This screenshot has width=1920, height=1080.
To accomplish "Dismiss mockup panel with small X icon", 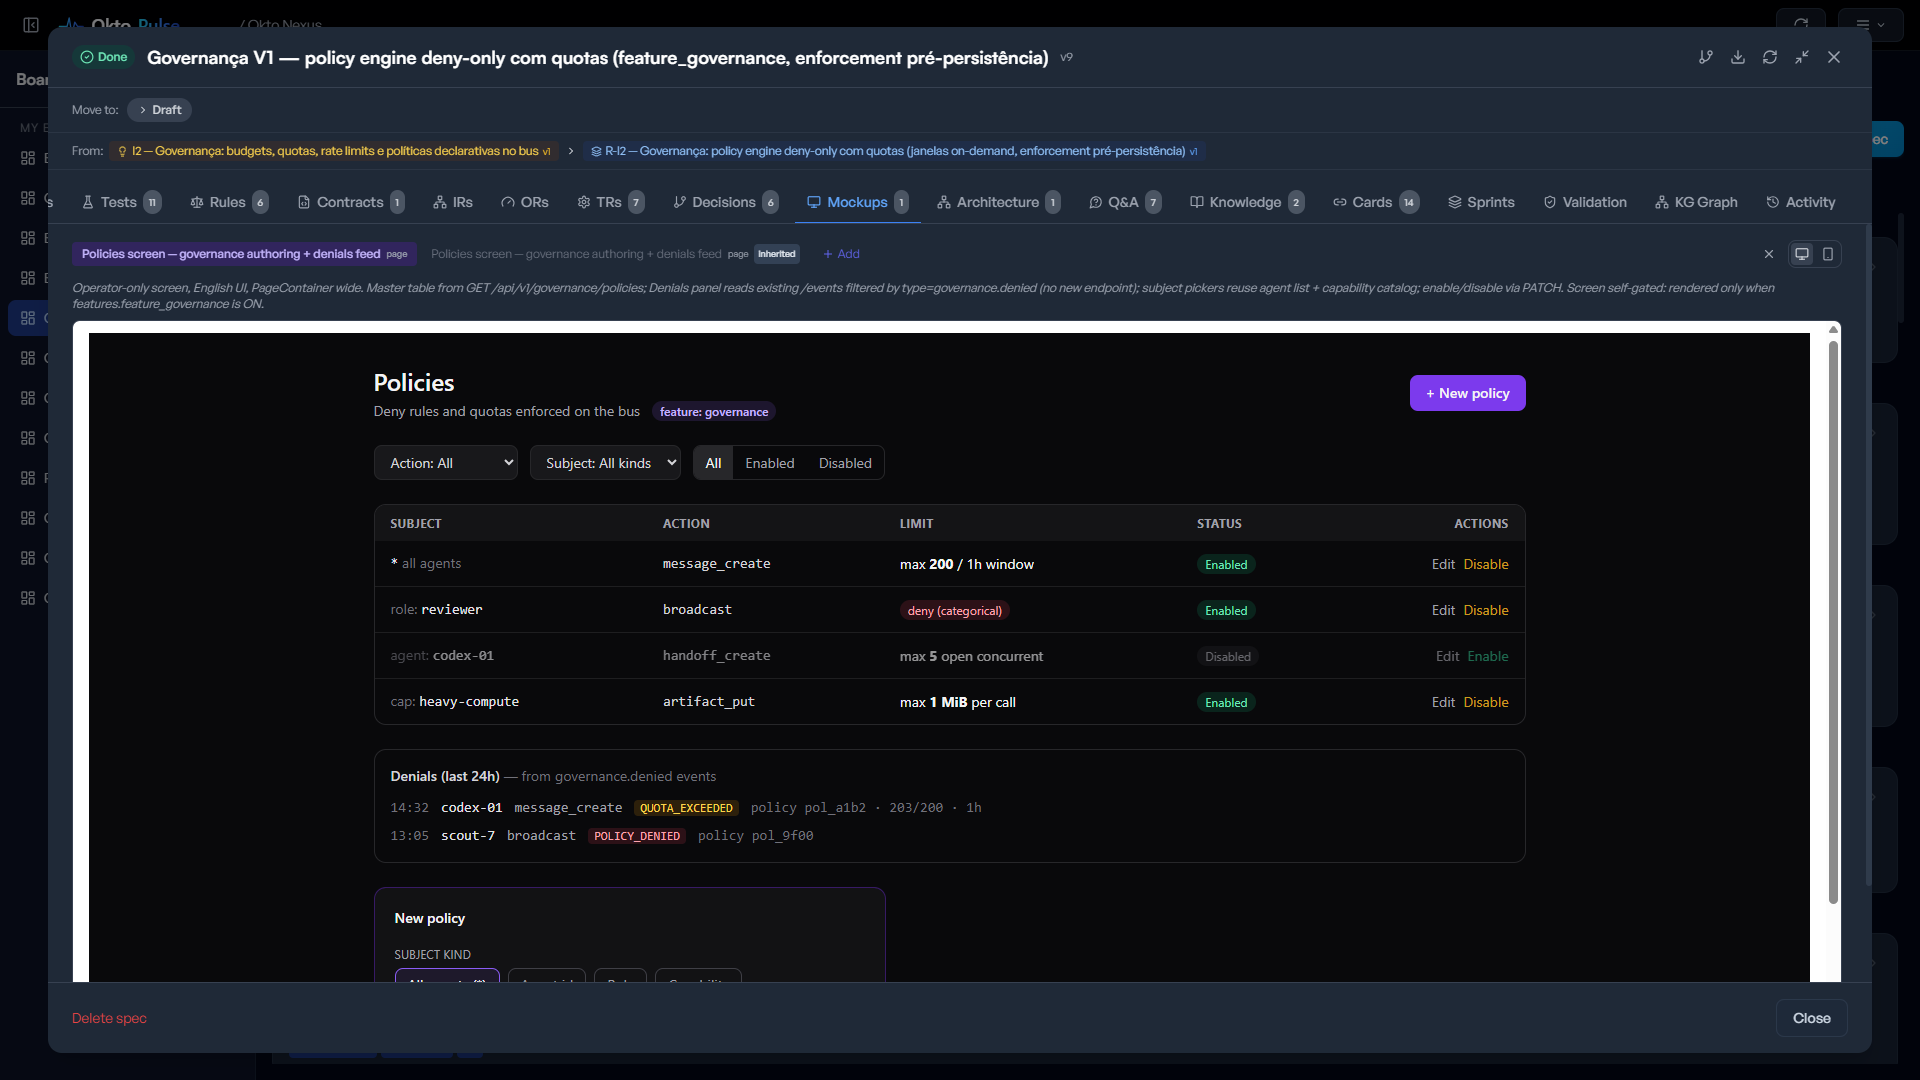I will pyautogui.click(x=1769, y=254).
